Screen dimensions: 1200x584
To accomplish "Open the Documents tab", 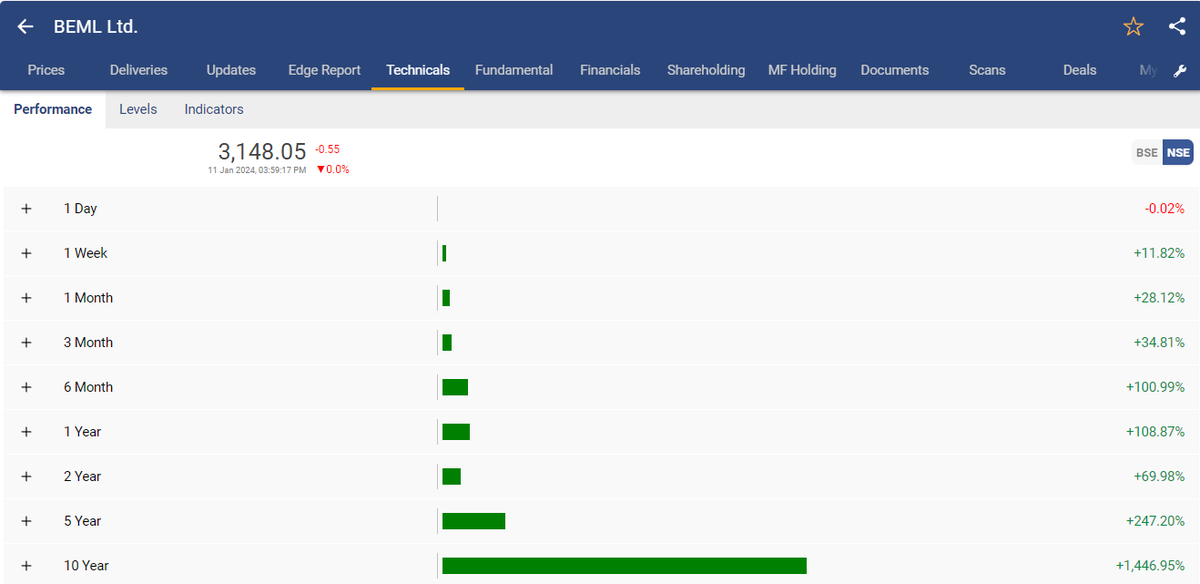I will click(x=895, y=70).
